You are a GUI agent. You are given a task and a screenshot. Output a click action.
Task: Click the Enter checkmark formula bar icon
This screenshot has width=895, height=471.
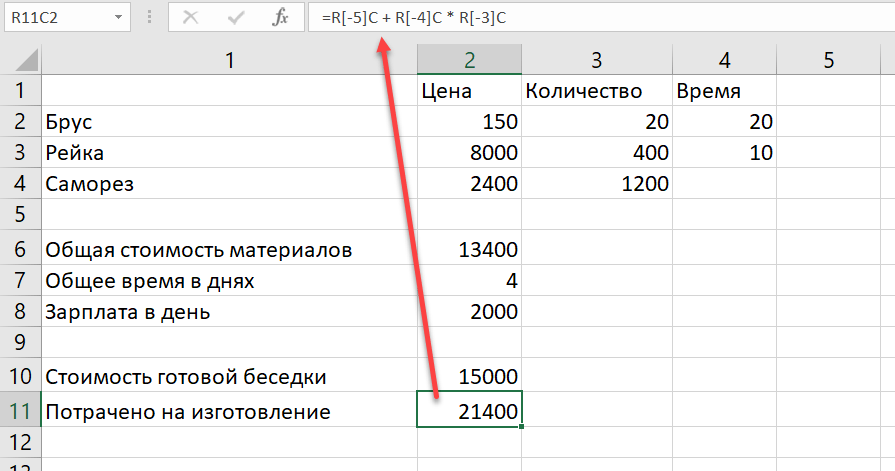(x=236, y=17)
